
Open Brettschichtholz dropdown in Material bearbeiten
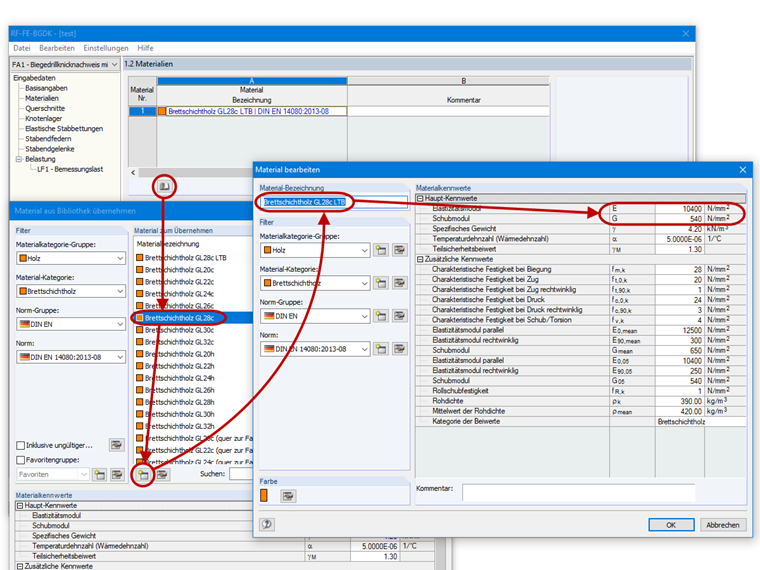pos(364,283)
